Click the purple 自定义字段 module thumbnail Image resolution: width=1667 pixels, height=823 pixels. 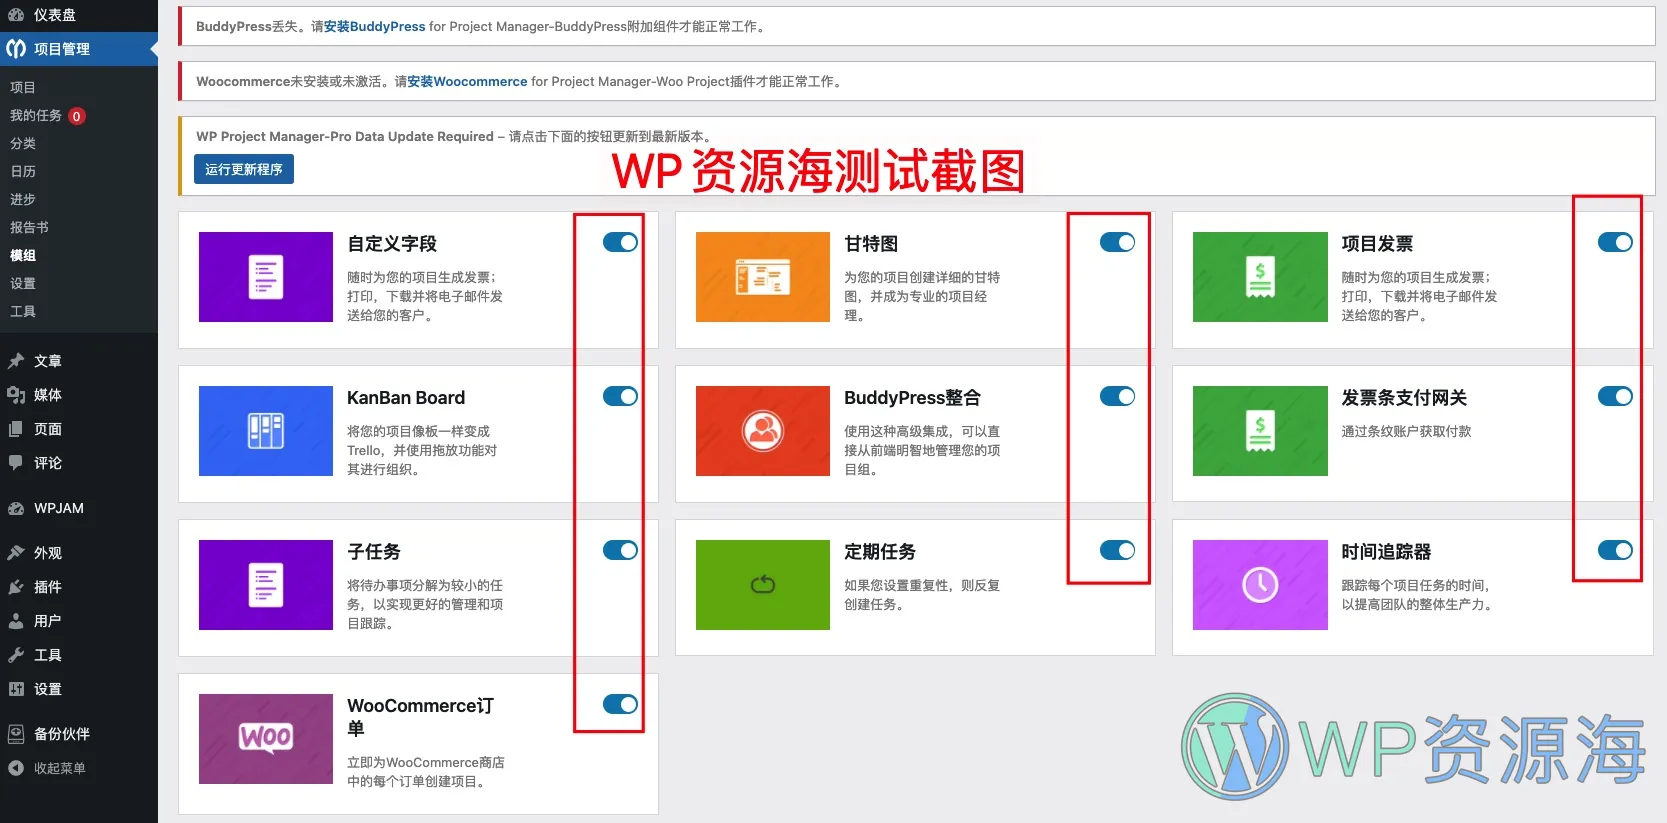(266, 277)
